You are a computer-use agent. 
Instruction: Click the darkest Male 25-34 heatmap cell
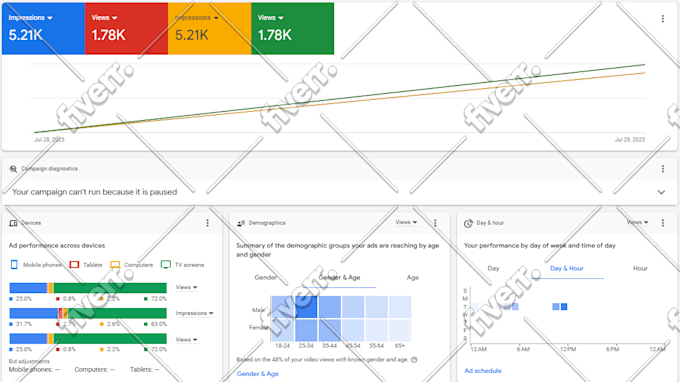click(x=306, y=307)
